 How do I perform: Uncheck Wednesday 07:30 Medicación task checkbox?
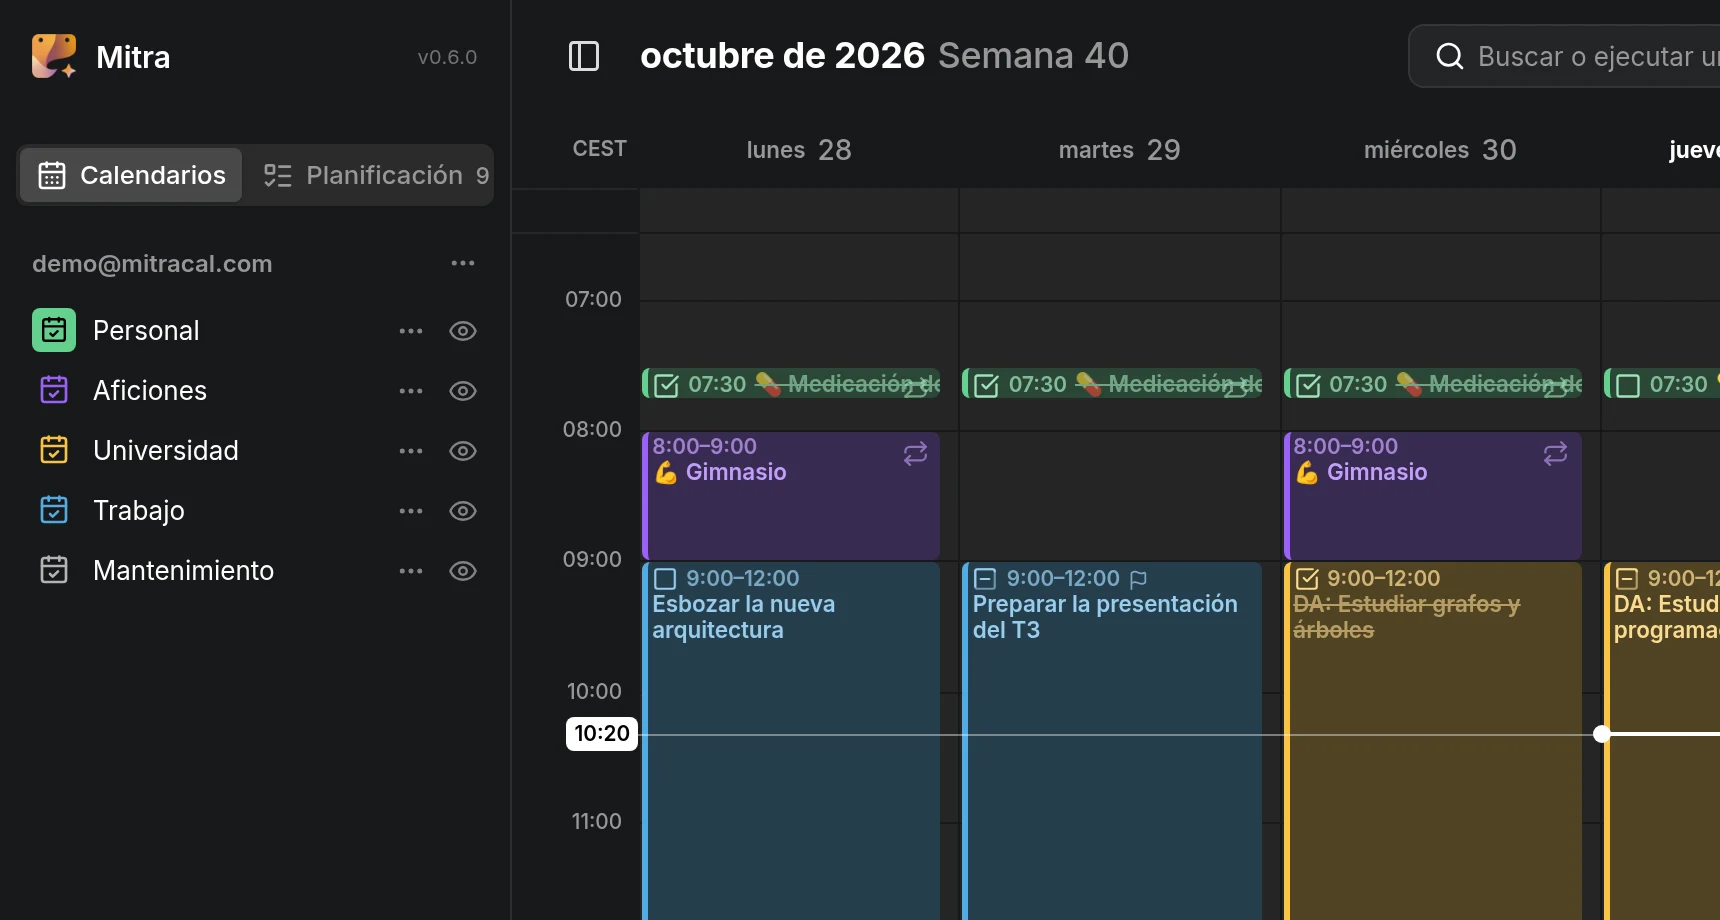[x=1308, y=385]
